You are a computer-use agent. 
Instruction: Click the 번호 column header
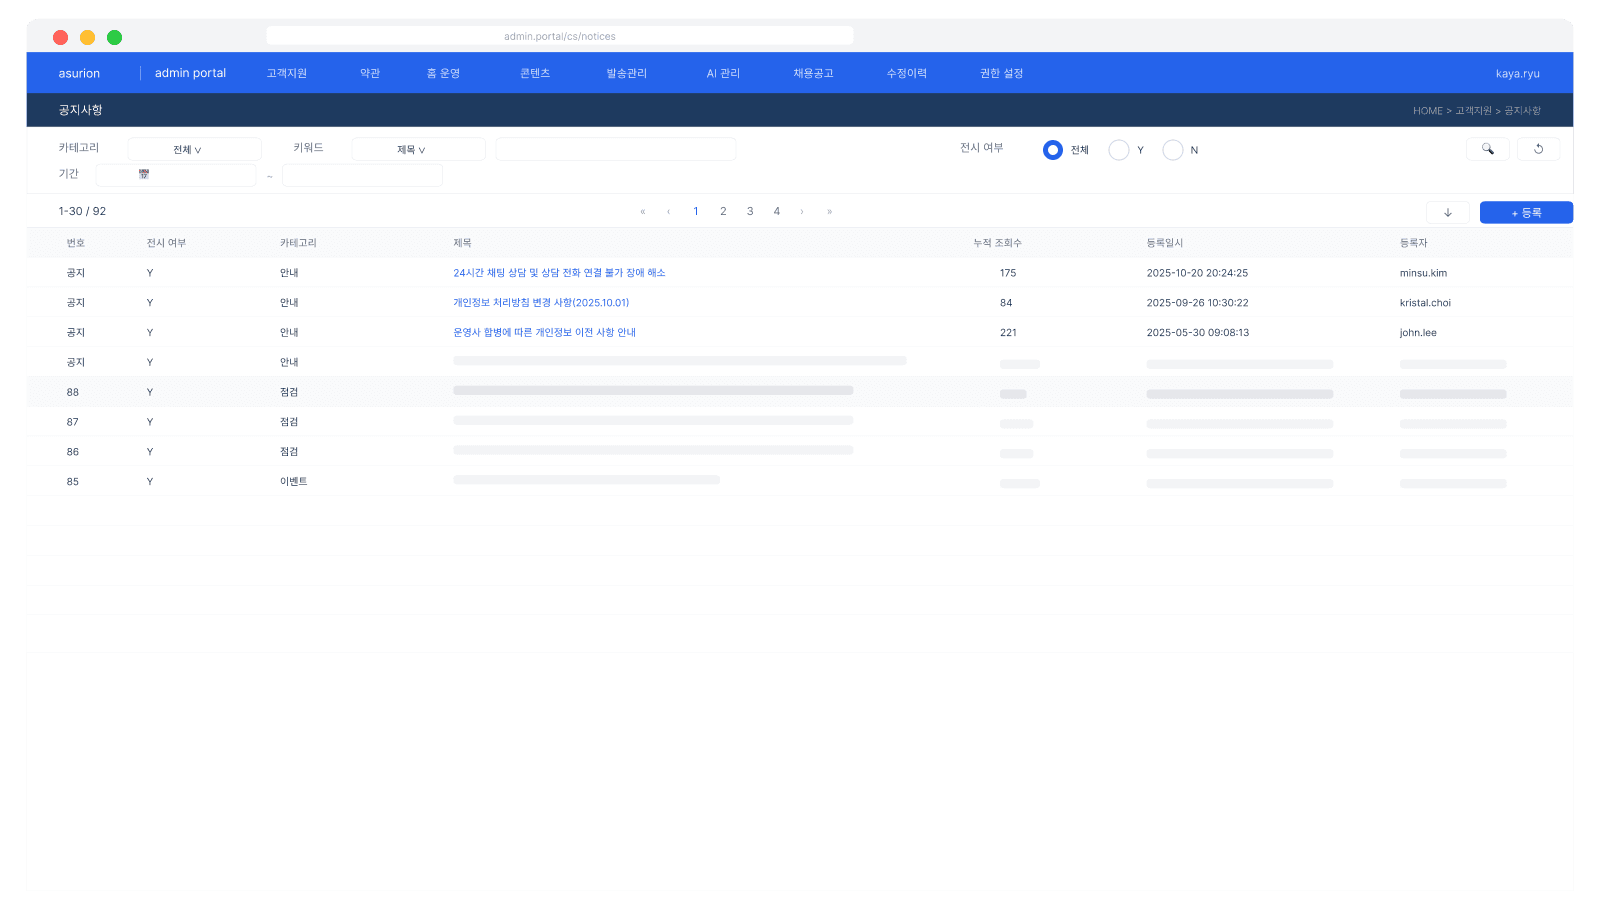click(x=76, y=243)
